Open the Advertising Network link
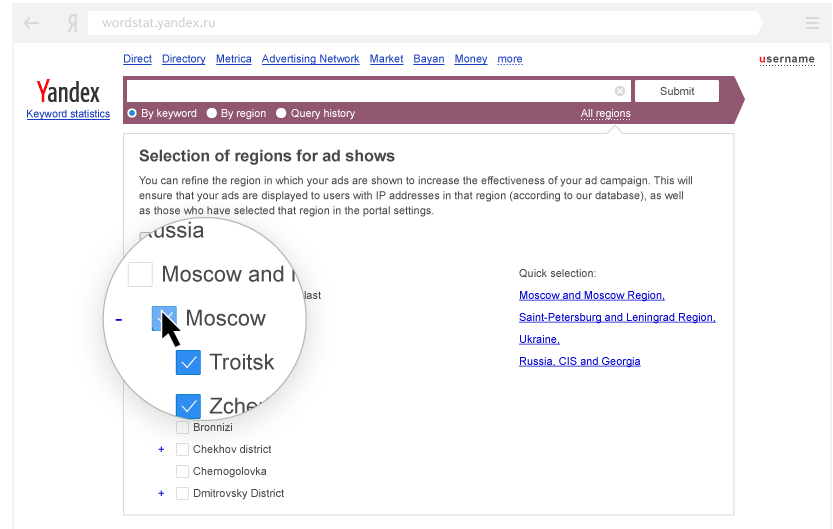Image resolution: width=833 pixels, height=529 pixels. [311, 59]
